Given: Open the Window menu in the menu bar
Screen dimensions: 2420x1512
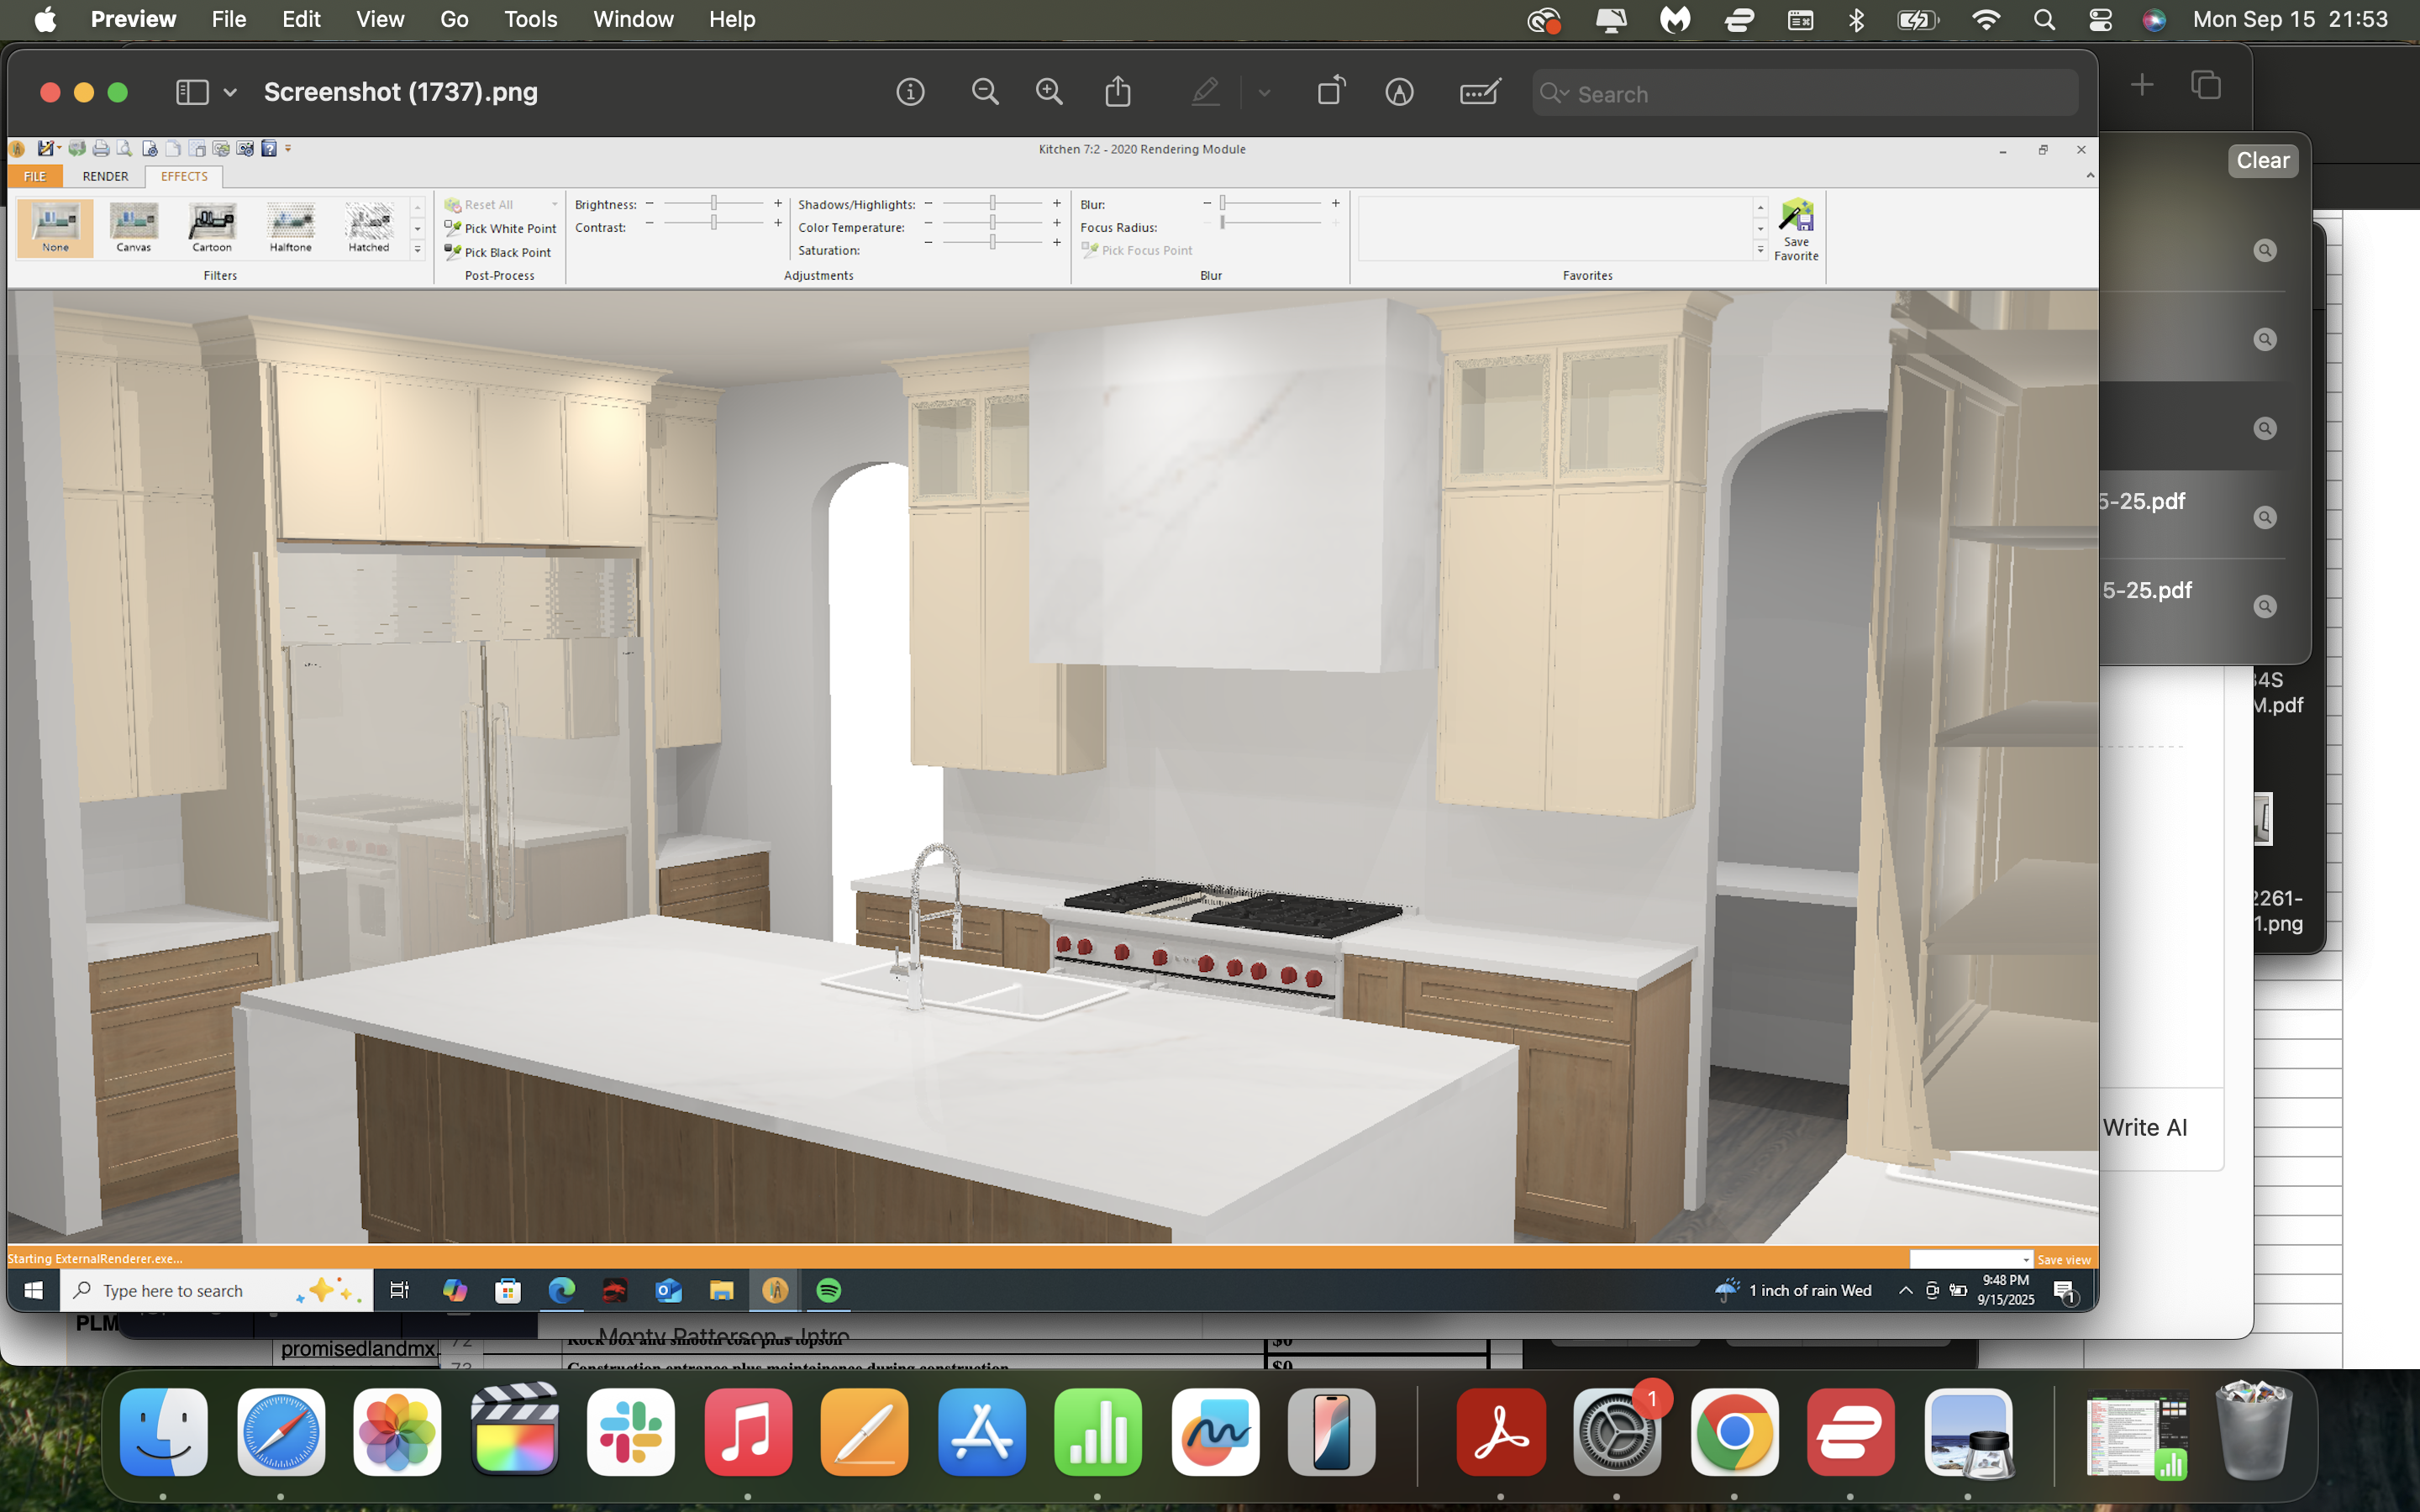Looking at the screenshot, I should [633, 20].
